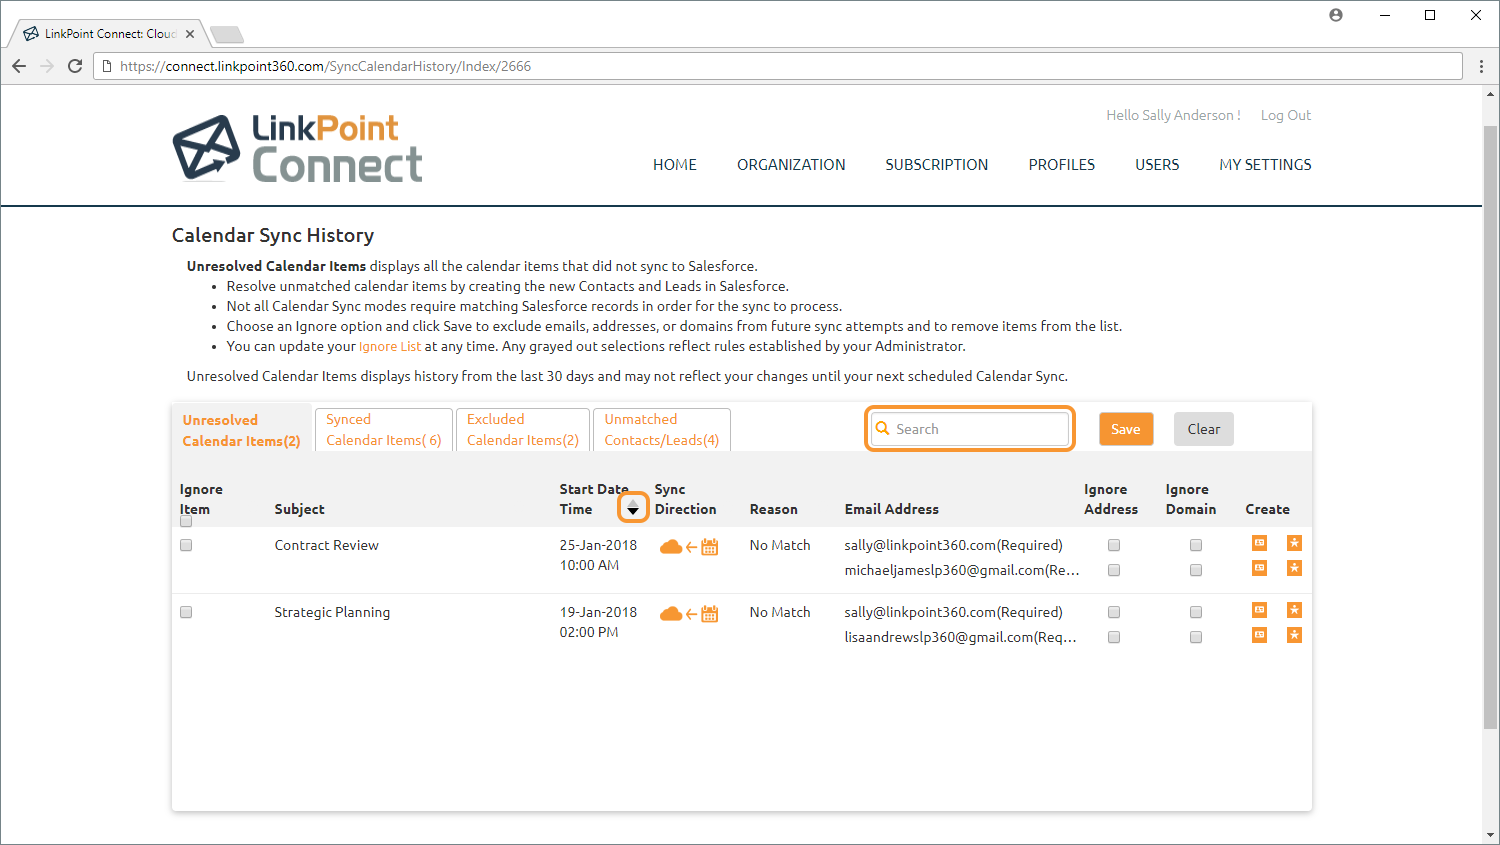Viewport: 1500px width, 845px height.
Task: Create a contact for sally in the Contract Review row
Action: [1259, 543]
